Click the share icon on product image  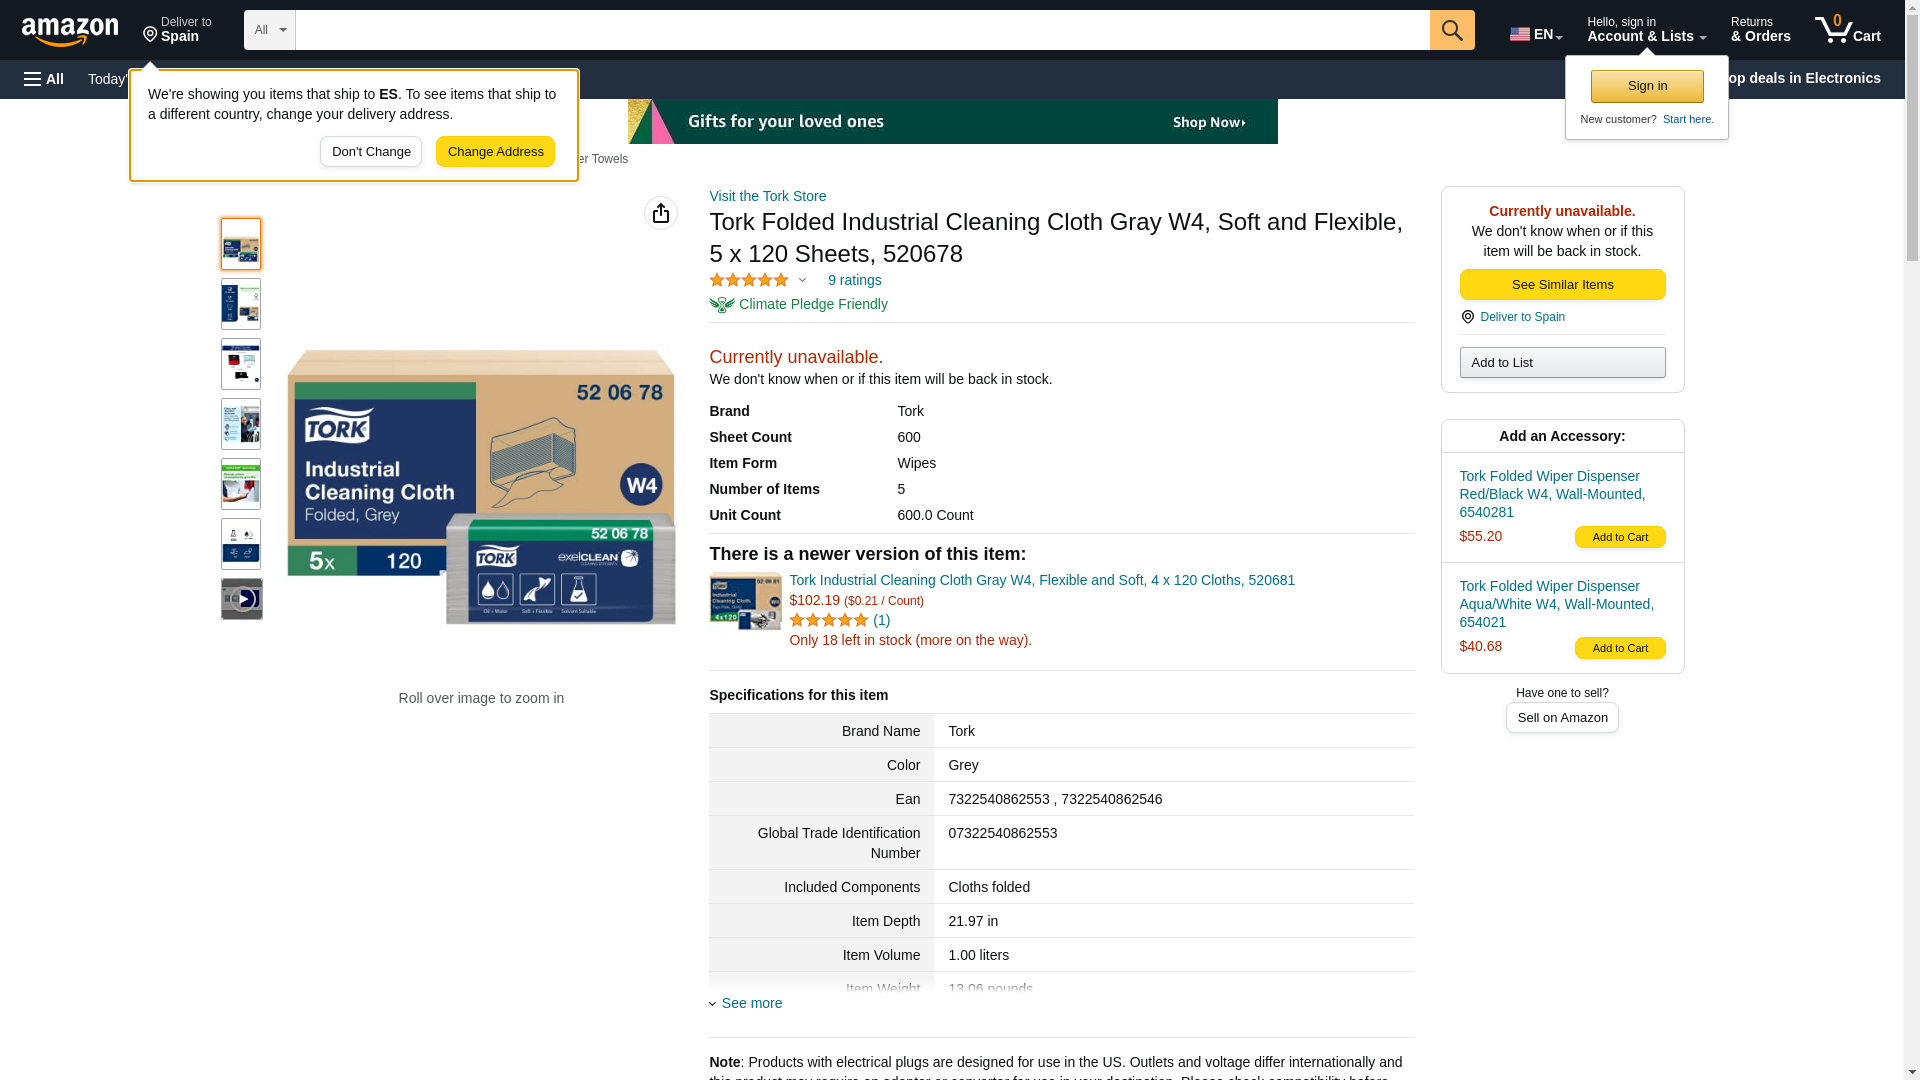click(660, 213)
